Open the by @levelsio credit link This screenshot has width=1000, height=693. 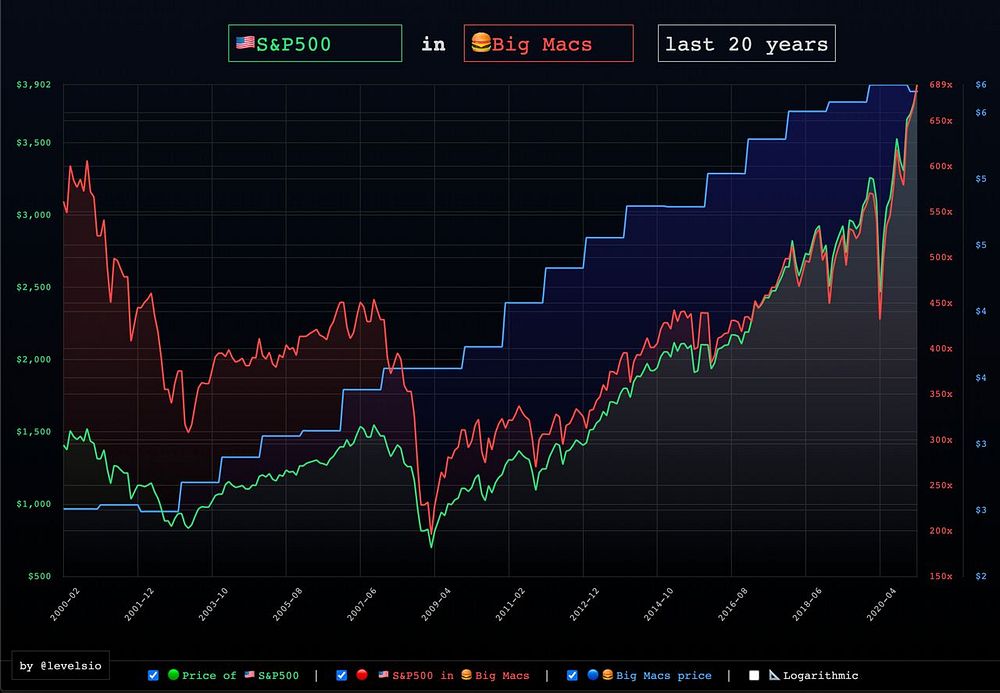tap(61, 666)
